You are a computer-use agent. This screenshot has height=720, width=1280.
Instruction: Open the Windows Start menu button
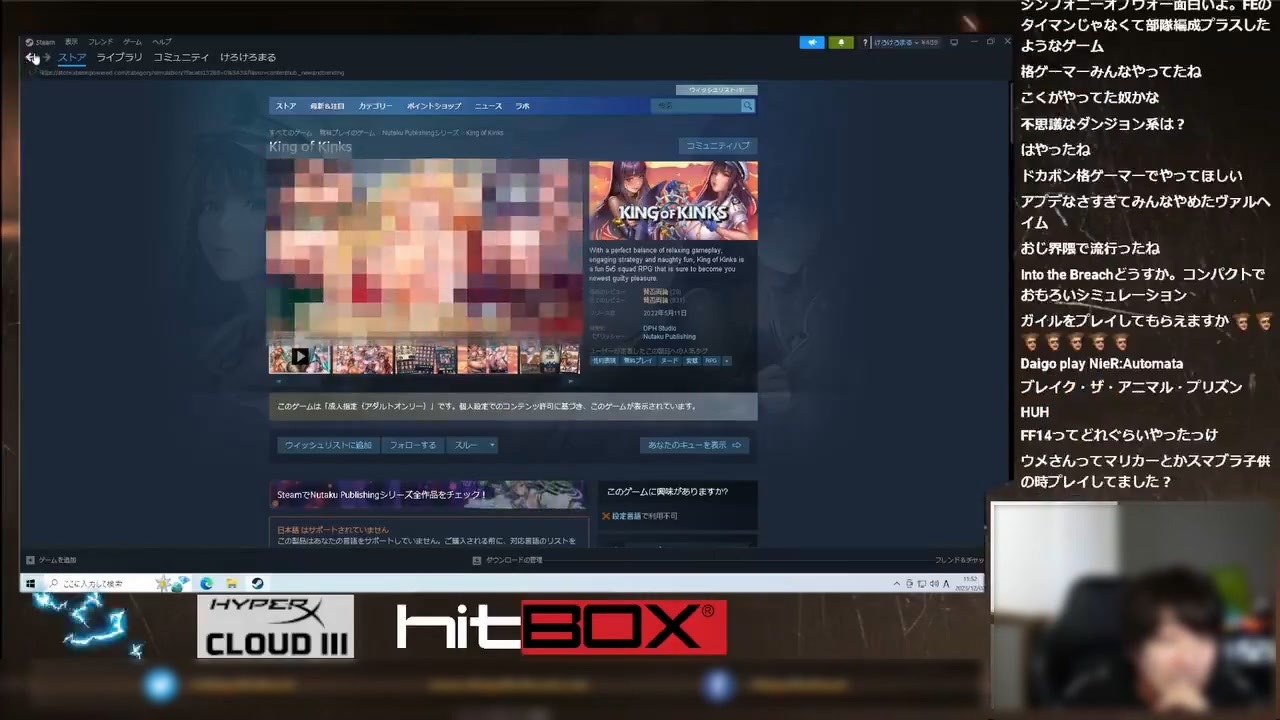30,583
